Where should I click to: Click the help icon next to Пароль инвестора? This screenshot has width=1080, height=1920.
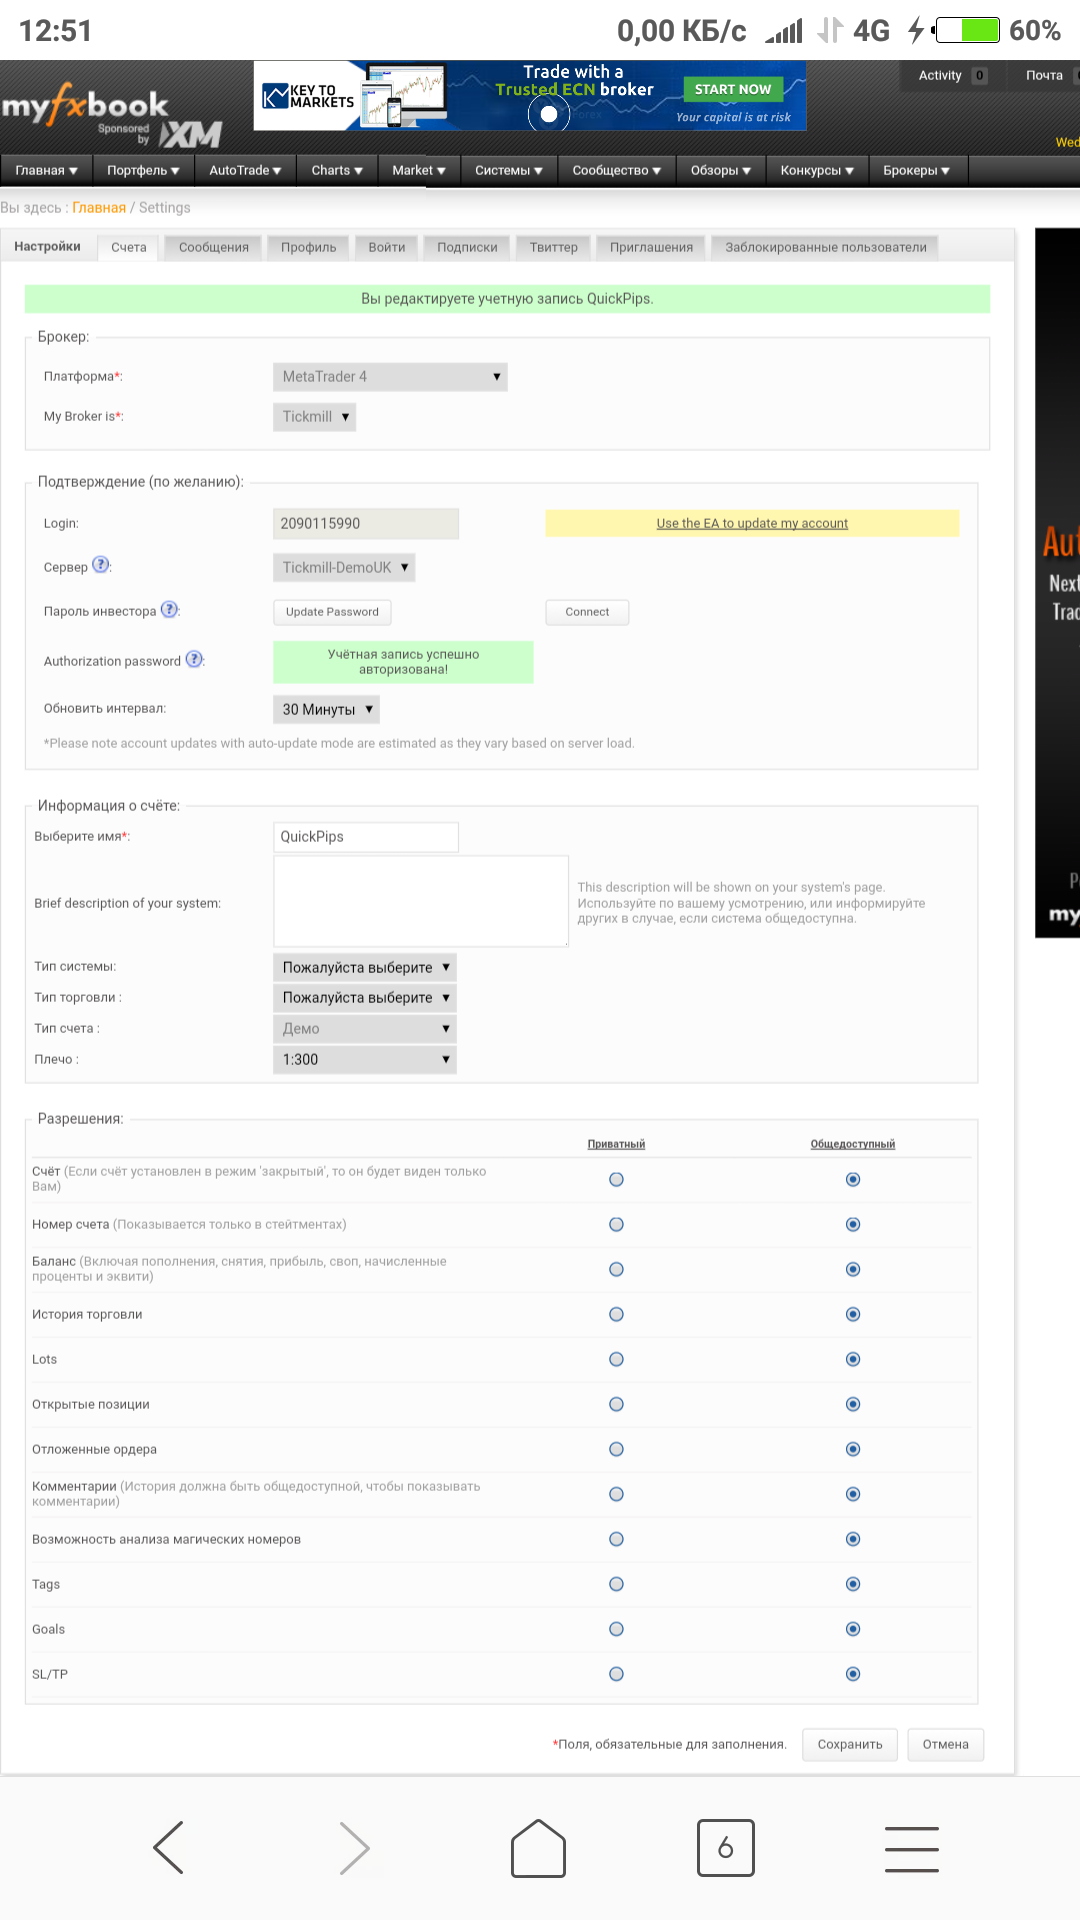(x=170, y=609)
